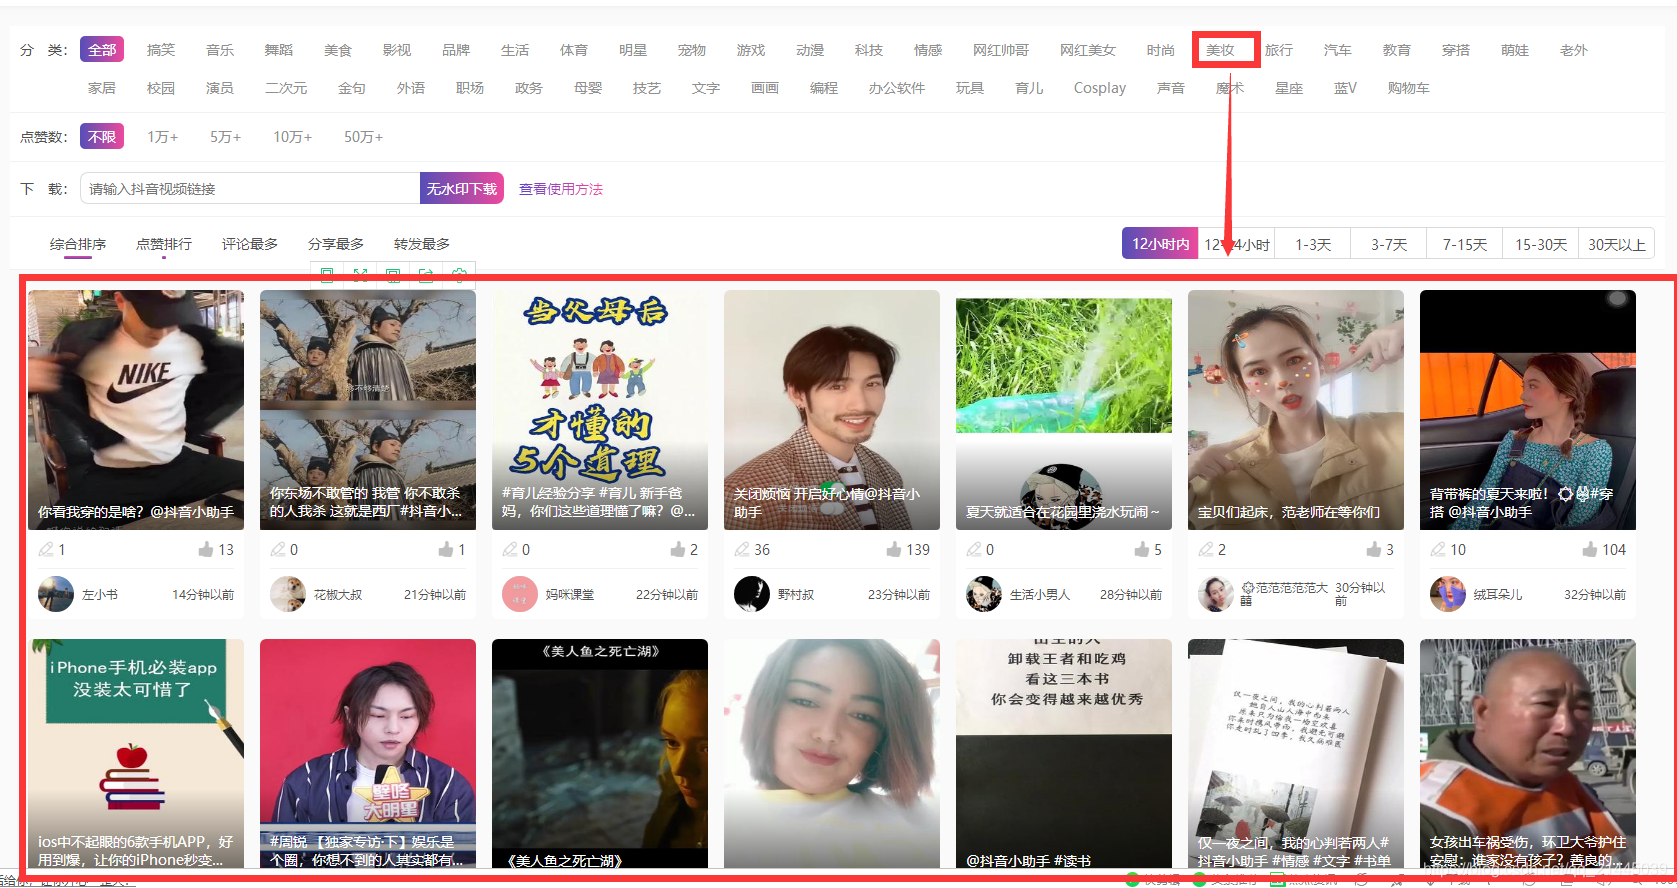Click the comment icon on 左小书's video card

click(46, 549)
